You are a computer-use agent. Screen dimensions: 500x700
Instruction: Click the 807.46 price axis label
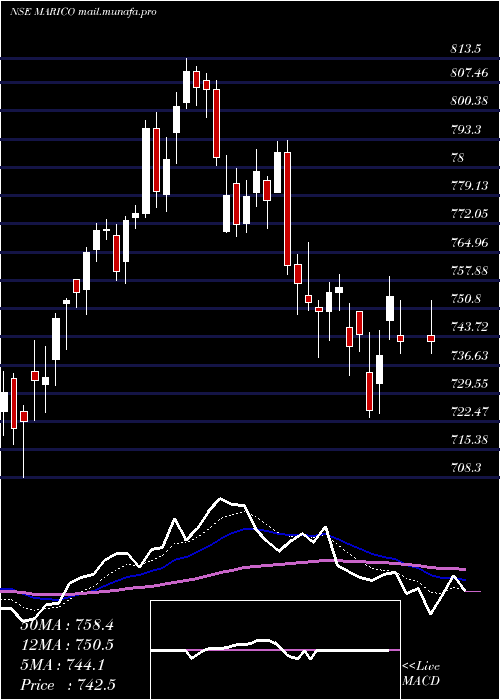(x=469, y=72)
